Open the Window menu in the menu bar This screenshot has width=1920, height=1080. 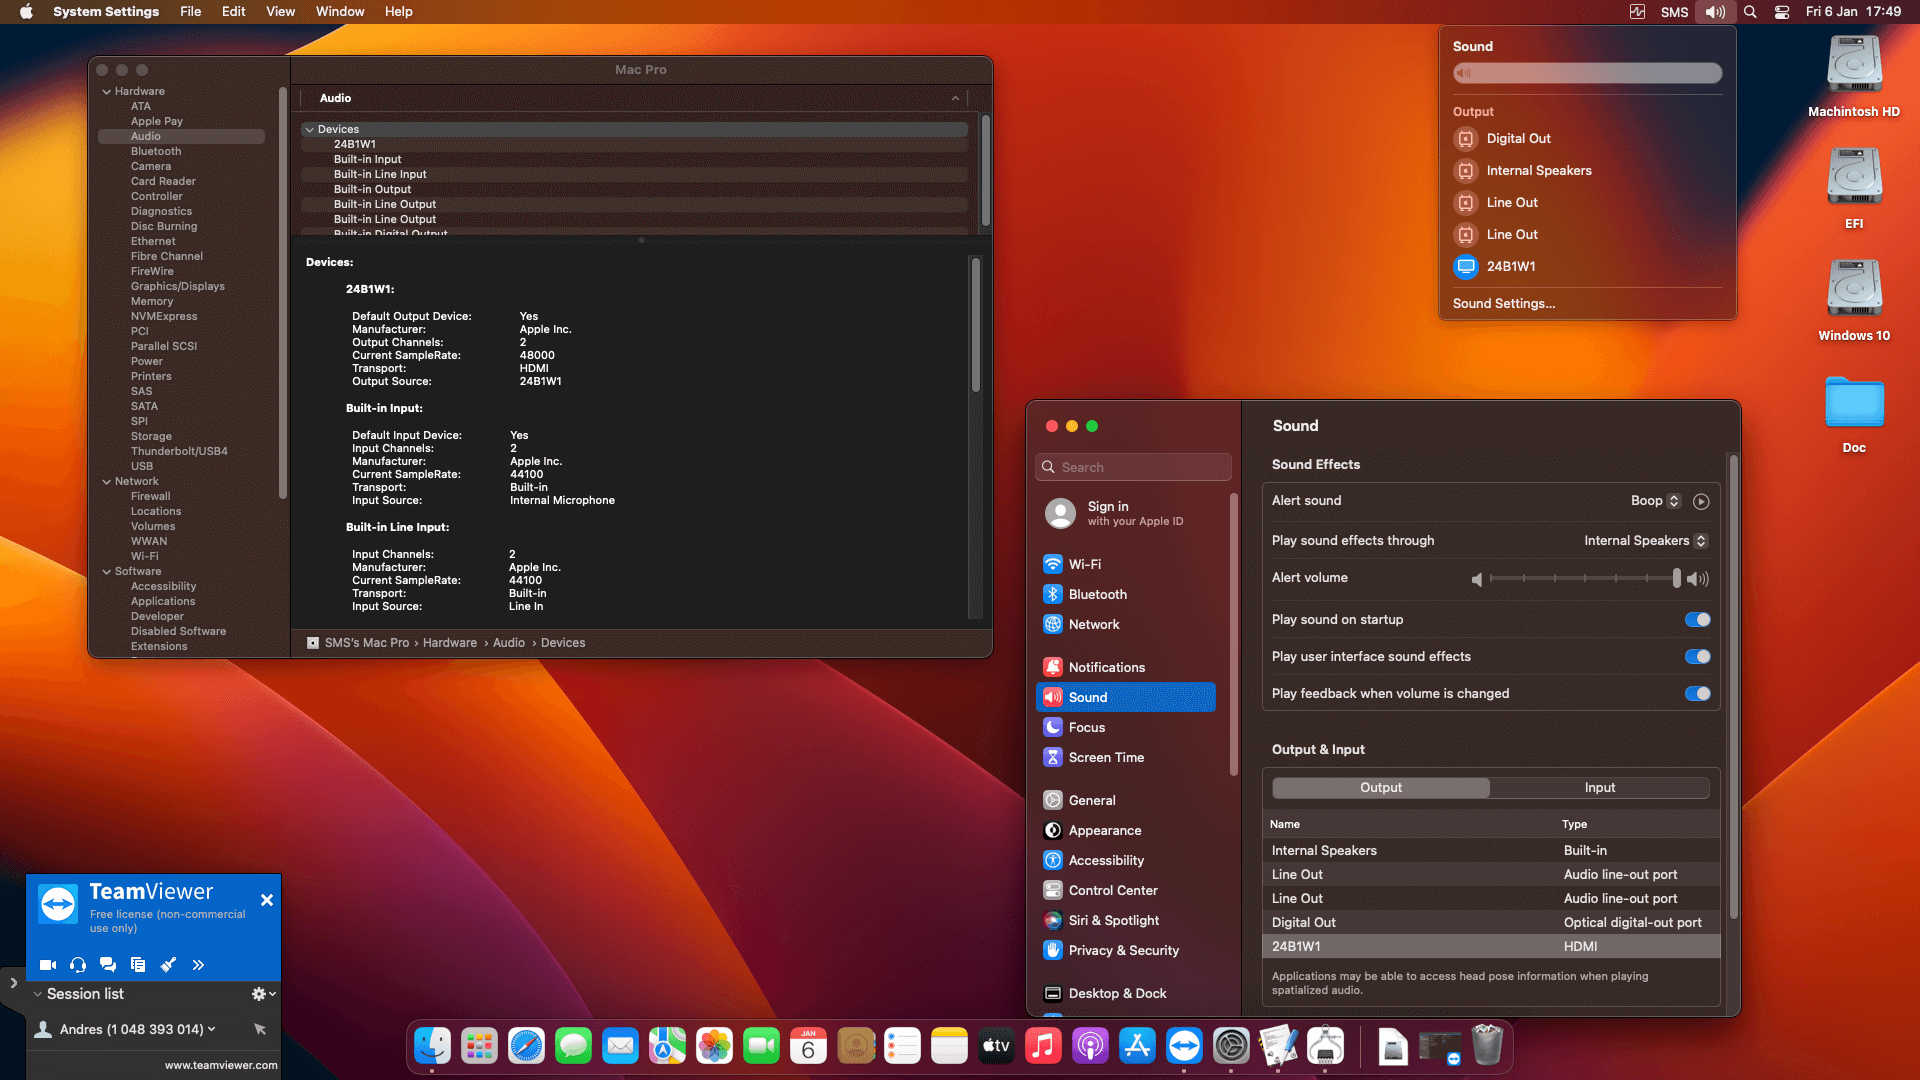[x=339, y=11]
